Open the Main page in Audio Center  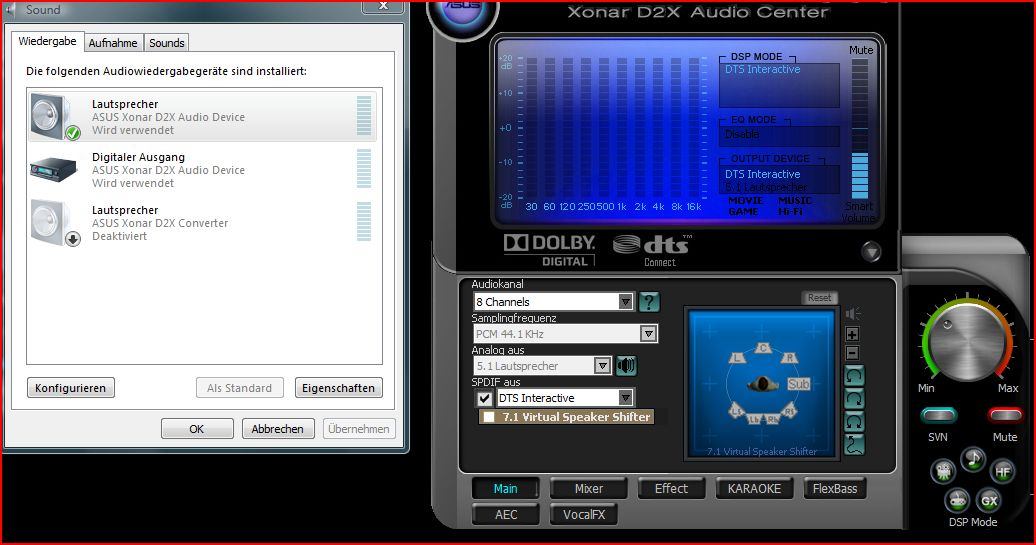505,489
